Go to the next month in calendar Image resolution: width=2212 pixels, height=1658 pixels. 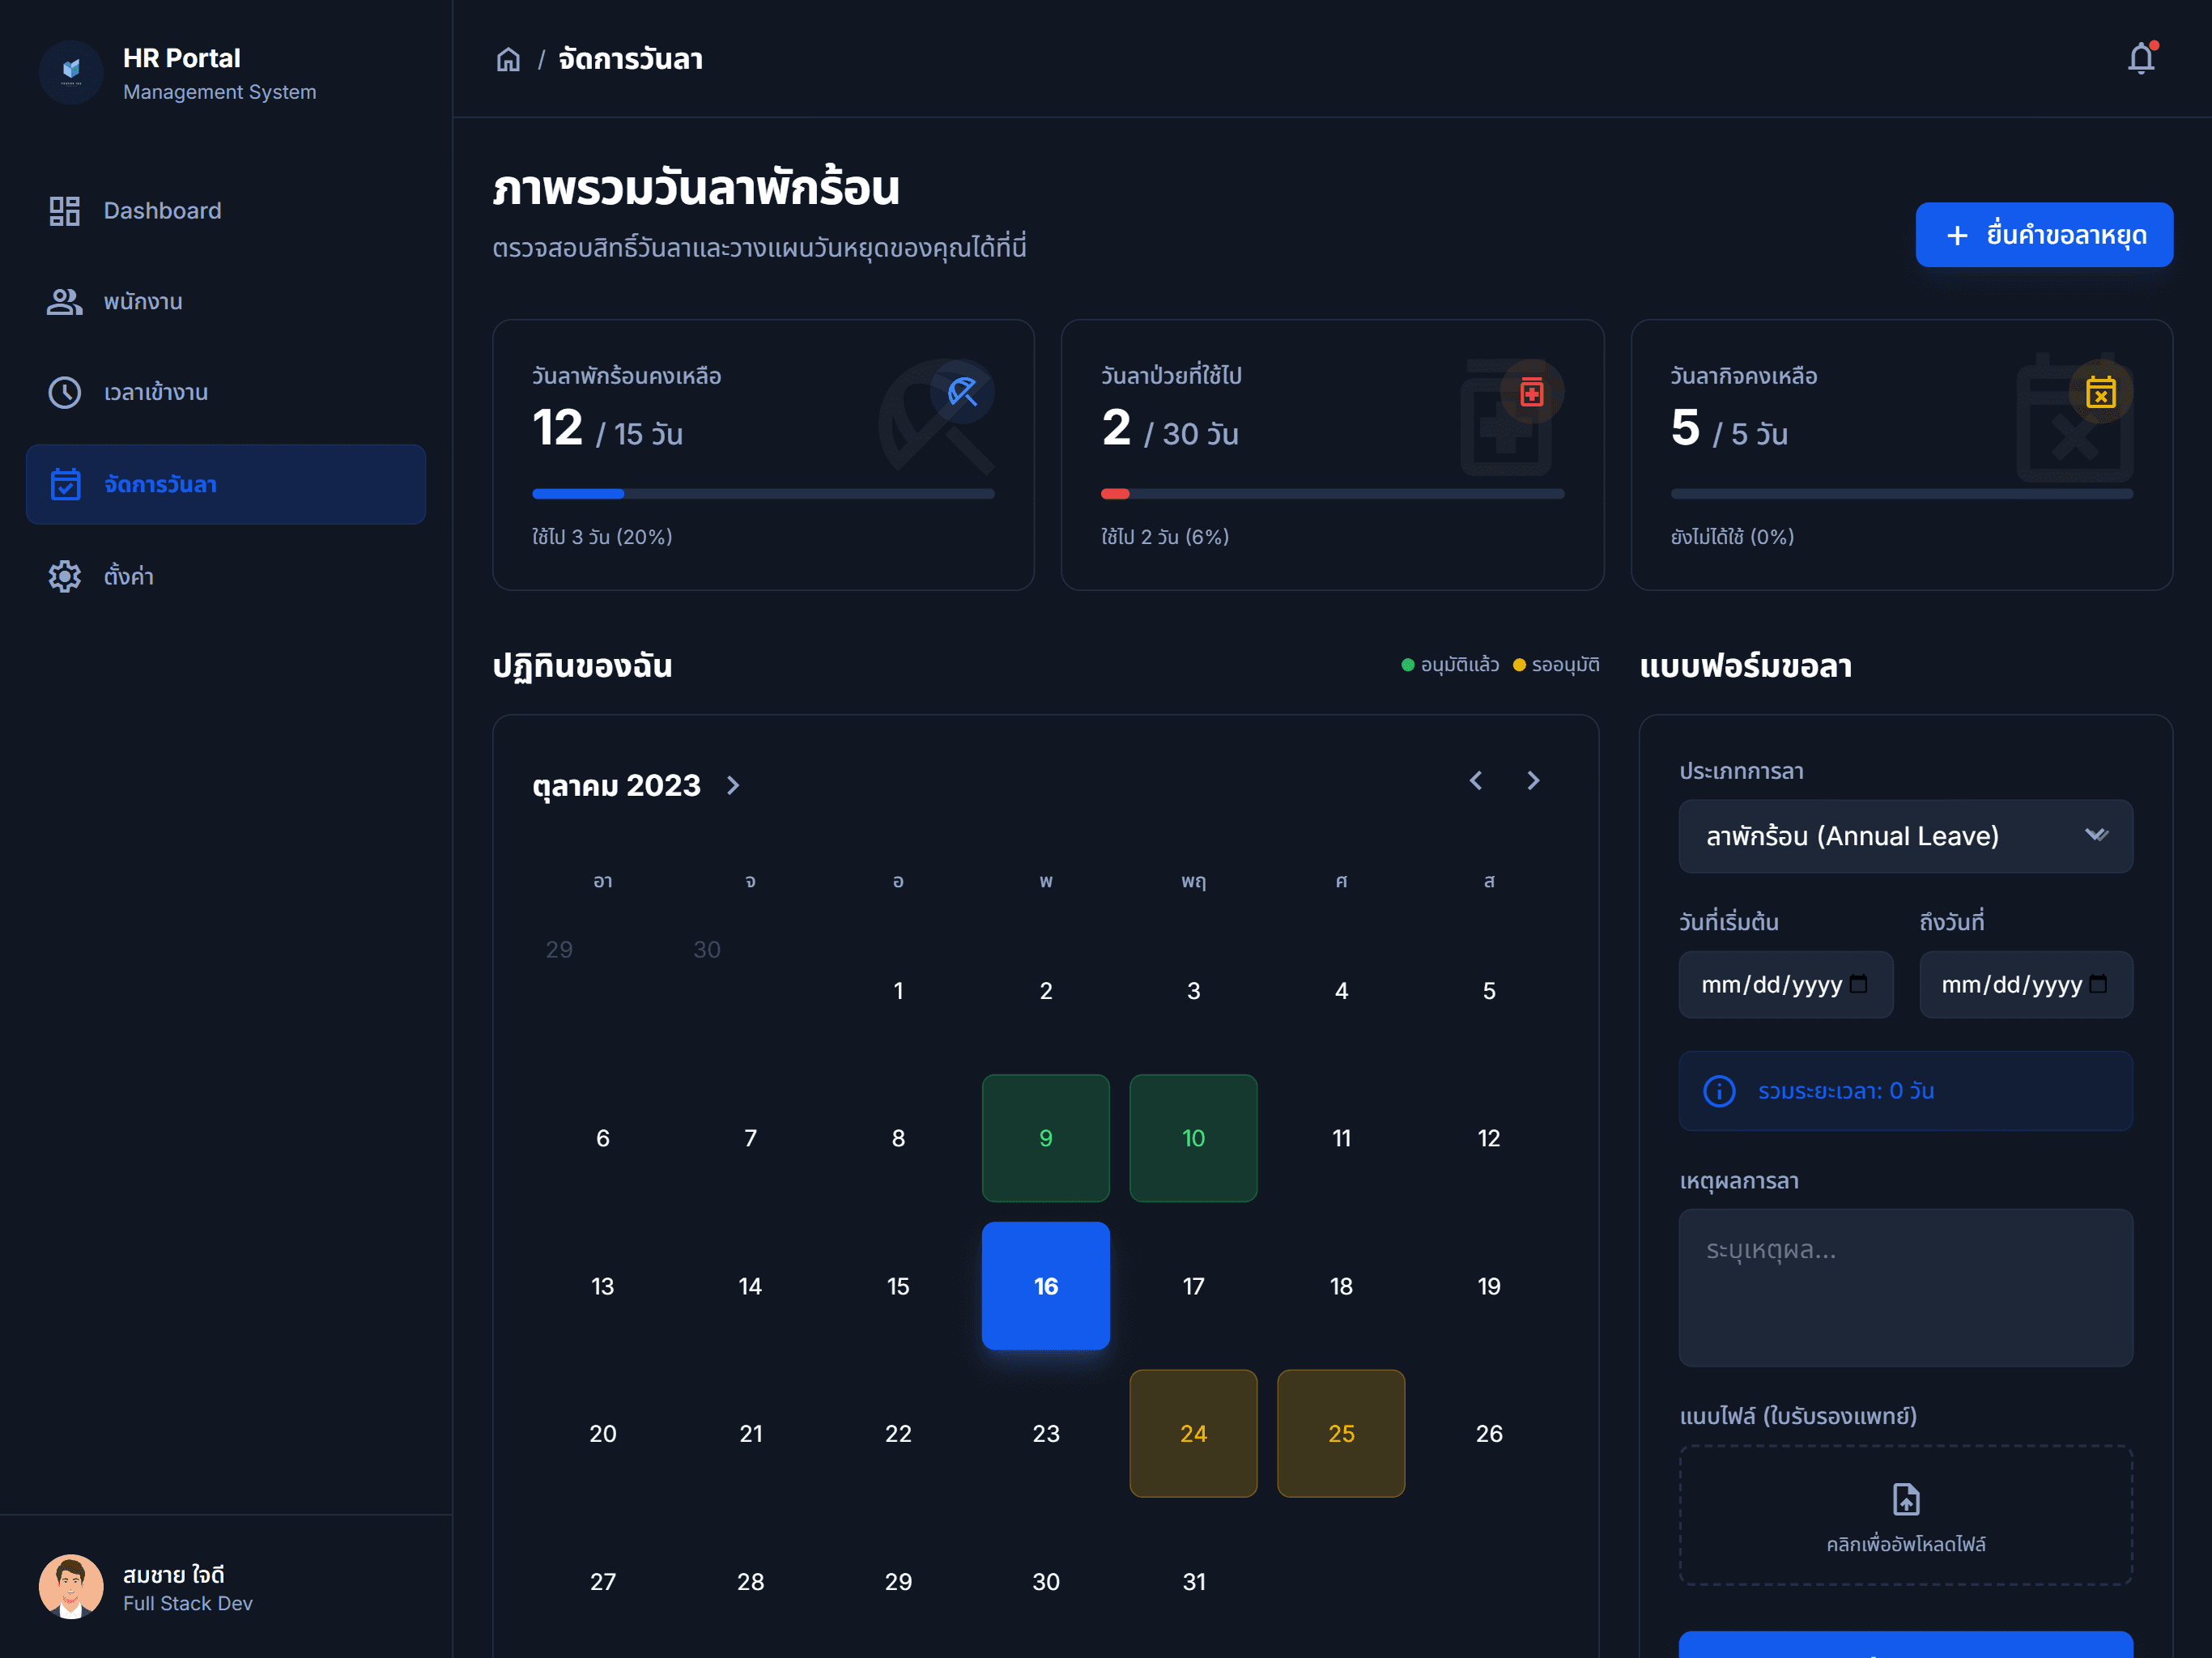(x=1533, y=780)
